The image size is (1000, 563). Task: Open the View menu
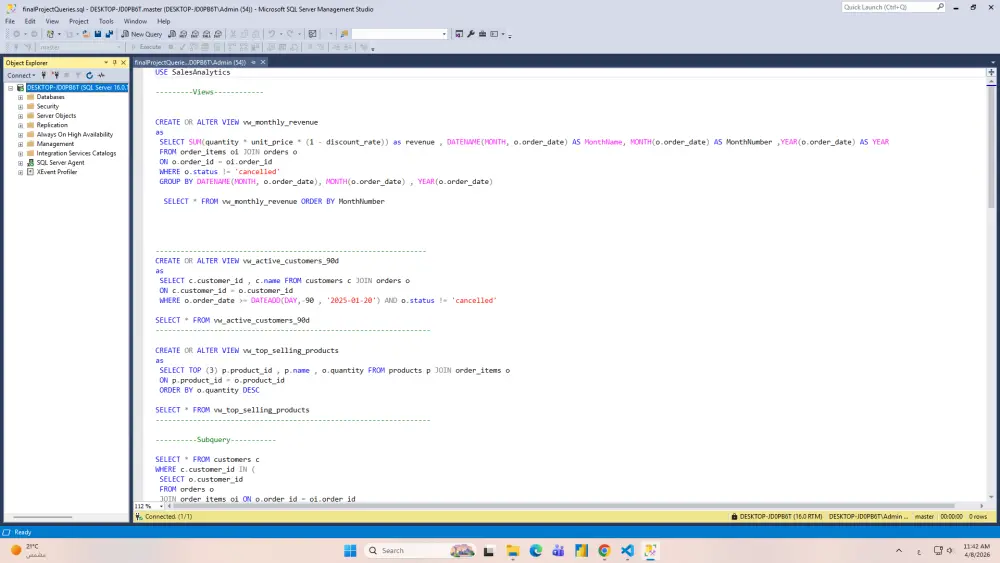[x=52, y=21]
